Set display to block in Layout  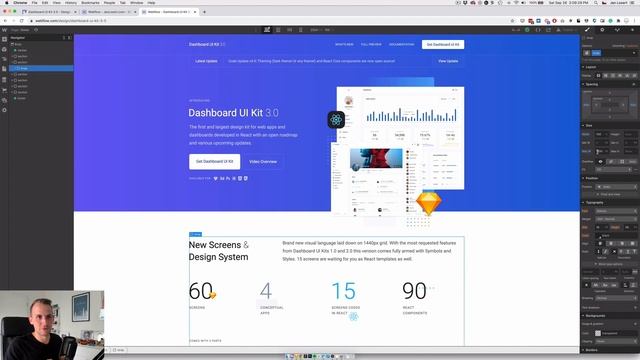click(598, 76)
